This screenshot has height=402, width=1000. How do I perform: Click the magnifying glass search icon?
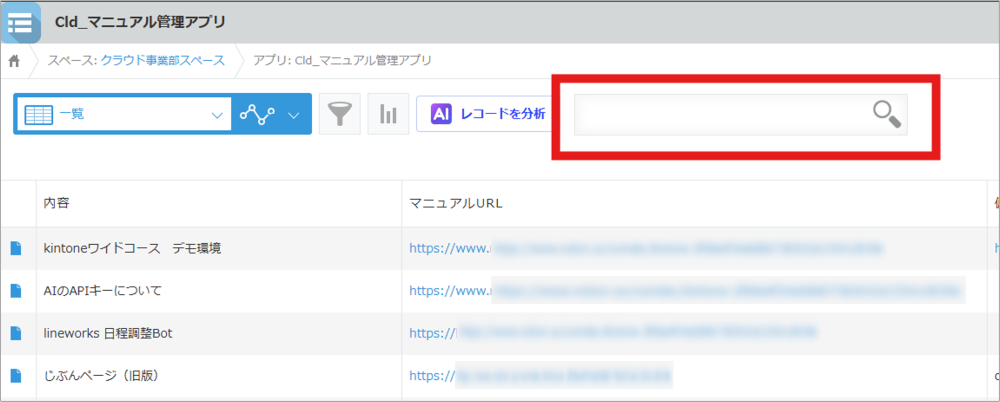[886, 115]
